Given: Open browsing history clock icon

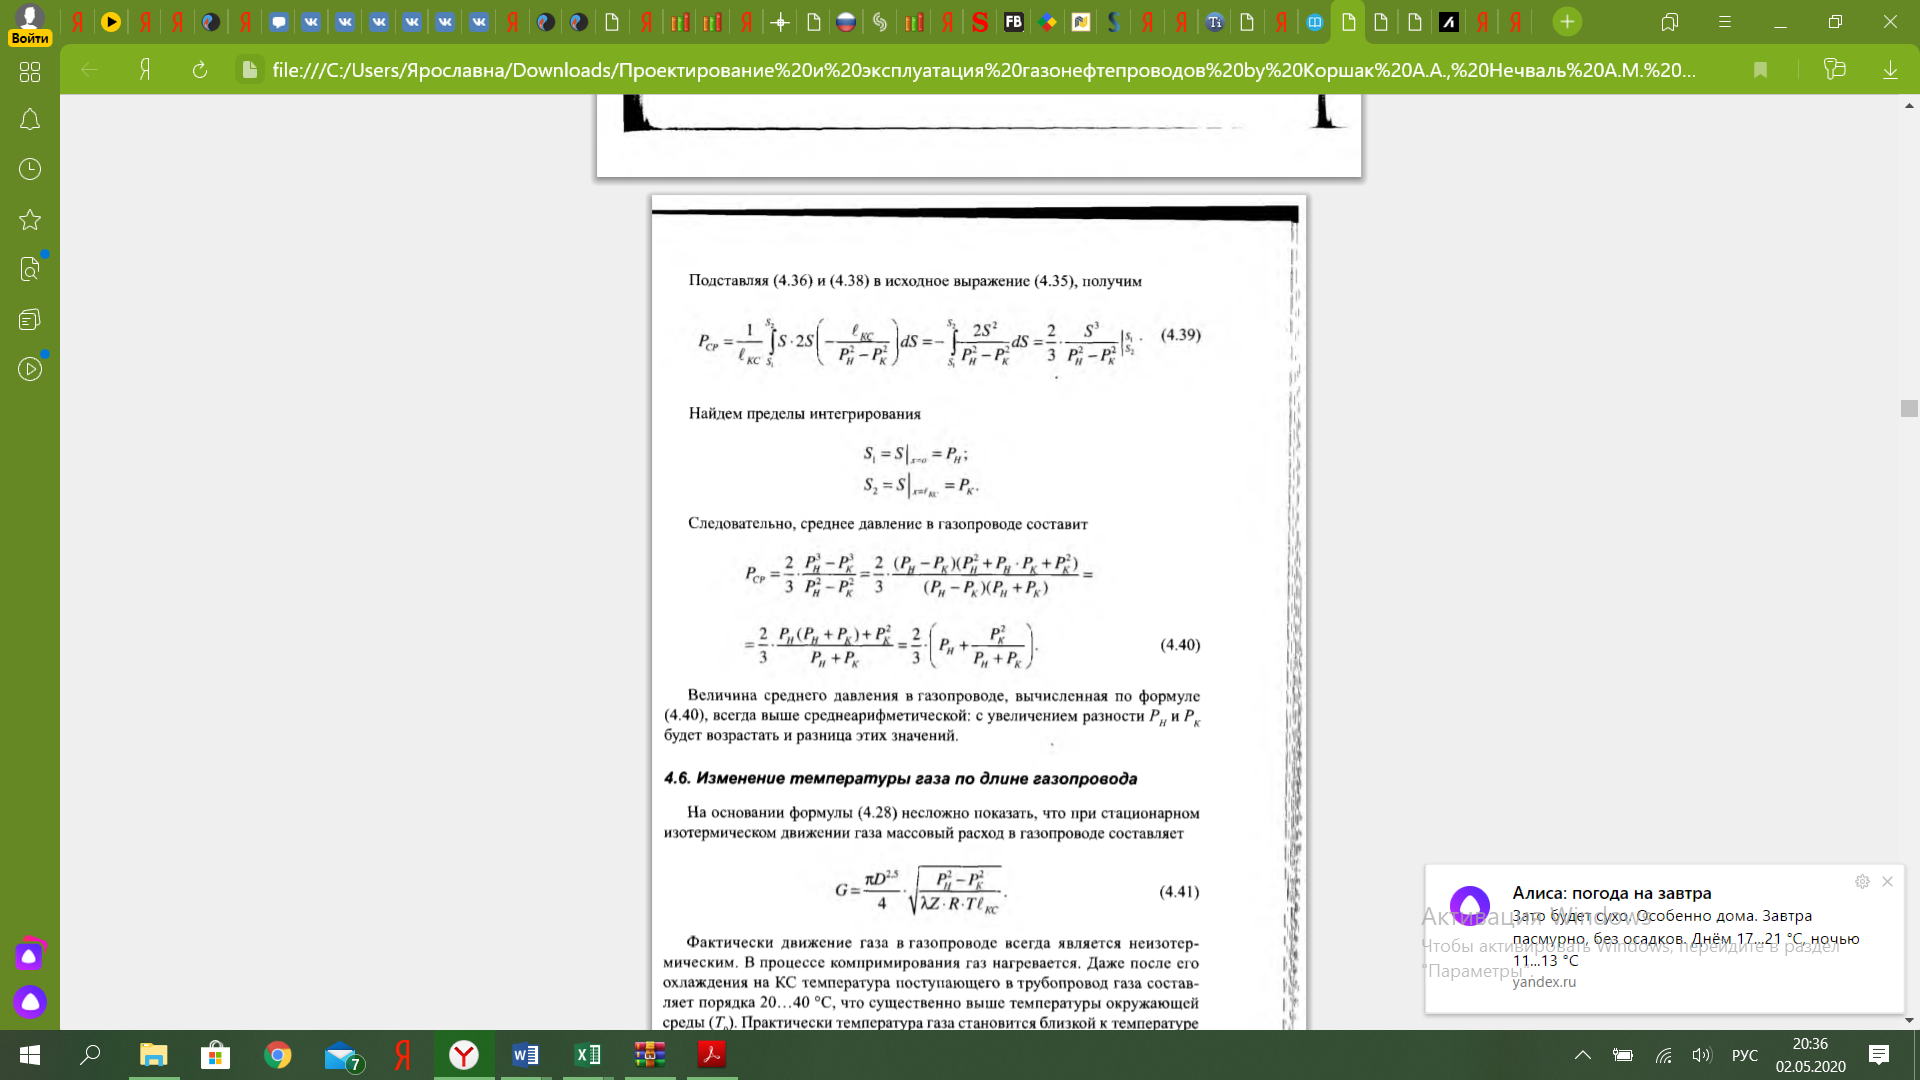Looking at the screenshot, I should pos(30,169).
